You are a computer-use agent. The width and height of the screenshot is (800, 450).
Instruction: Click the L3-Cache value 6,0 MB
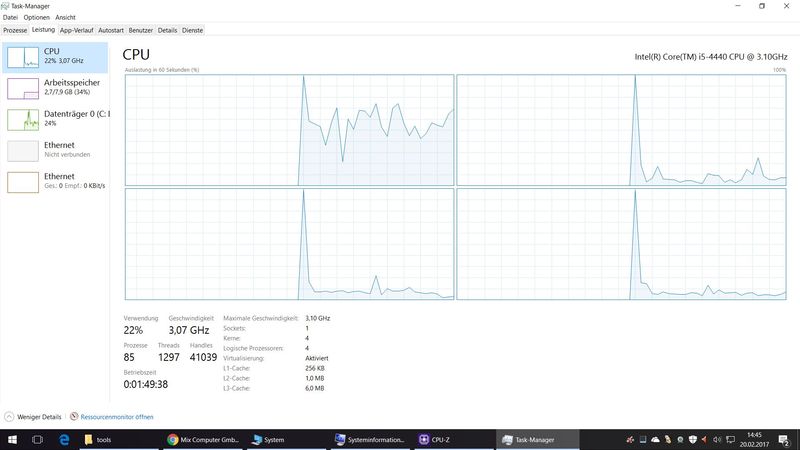coord(314,388)
